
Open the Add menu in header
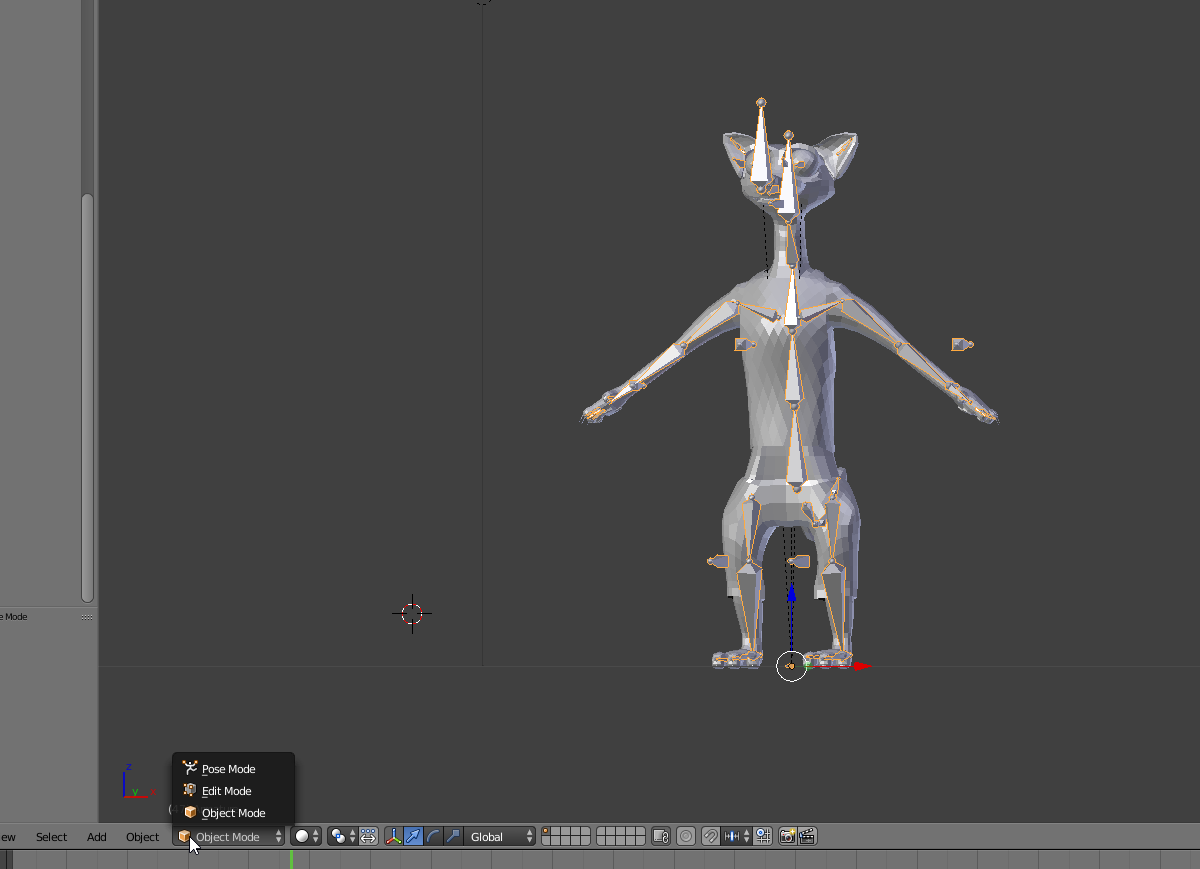(96, 837)
